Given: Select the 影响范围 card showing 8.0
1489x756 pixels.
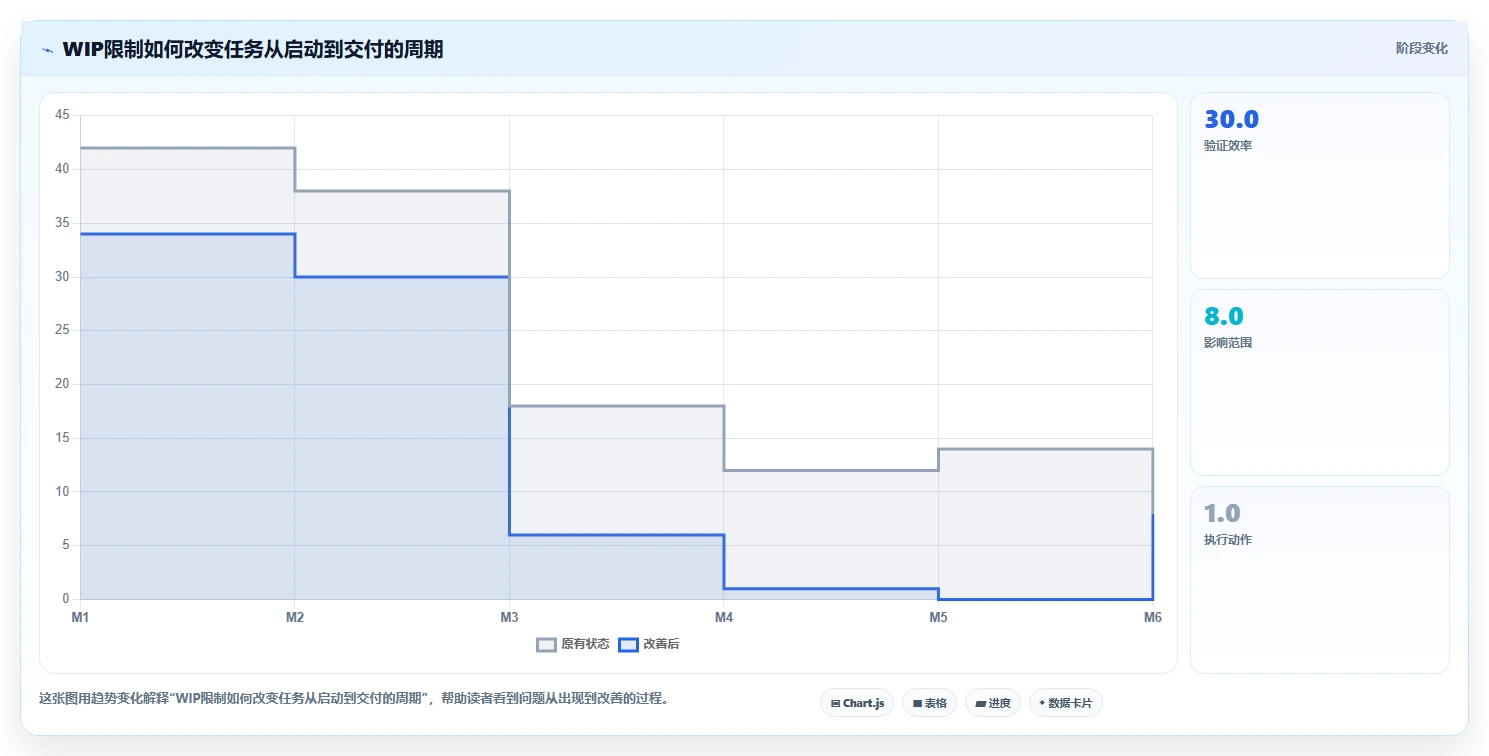Looking at the screenshot, I should pyautogui.click(x=1319, y=382).
